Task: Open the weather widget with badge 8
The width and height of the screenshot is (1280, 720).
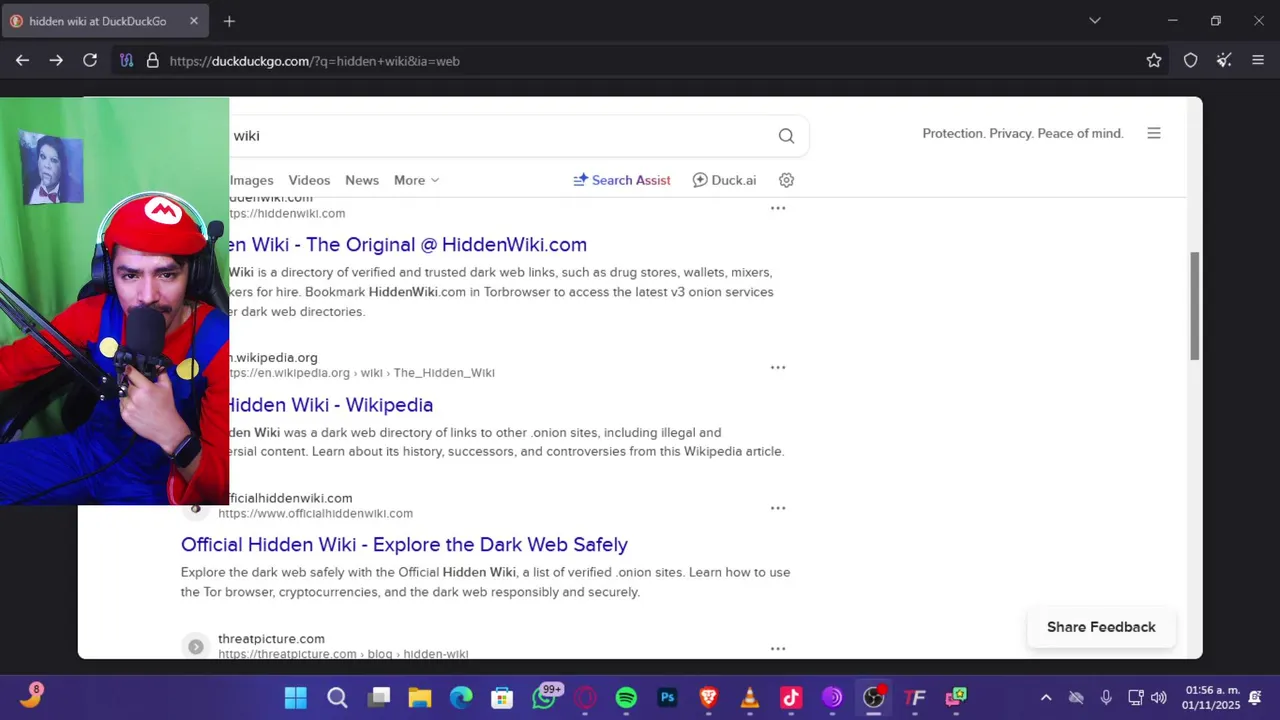Action: (x=31, y=696)
